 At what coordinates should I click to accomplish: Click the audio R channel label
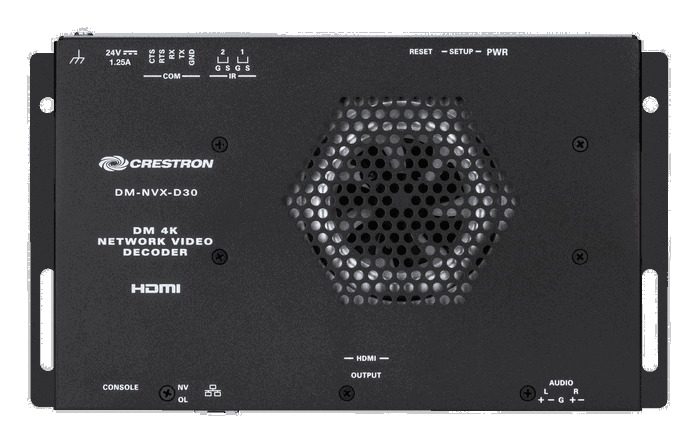click(x=576, y=391)
